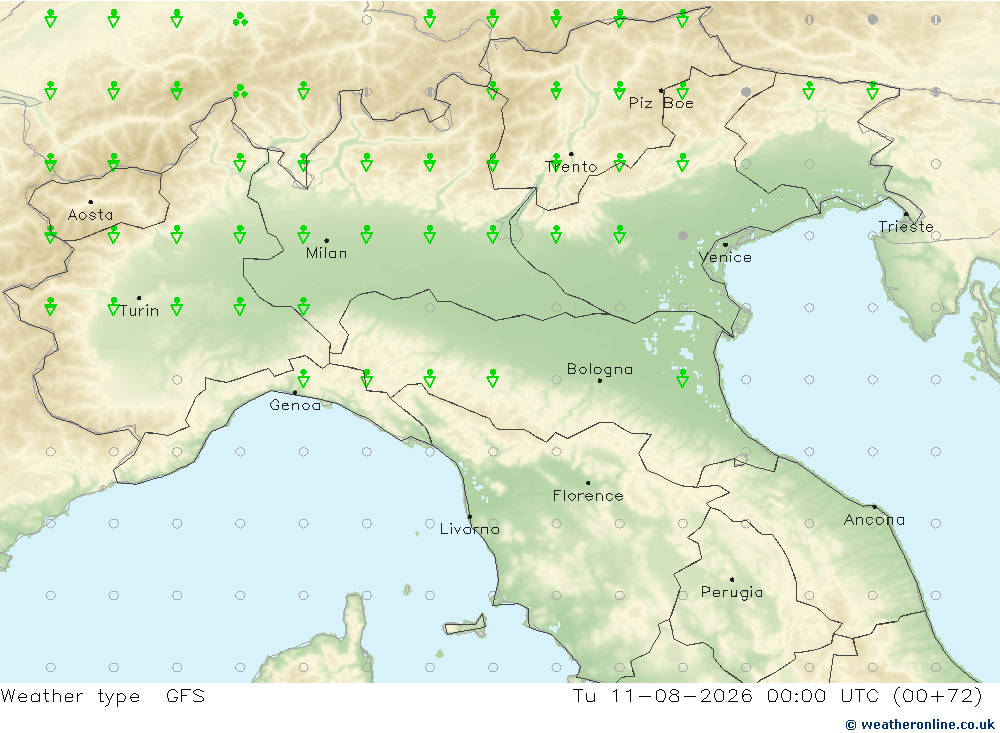The width and height of the screenshot is (1000, 733).
Task: Click the three-dot symbol in the top marker row
Action: coord(240,19)
